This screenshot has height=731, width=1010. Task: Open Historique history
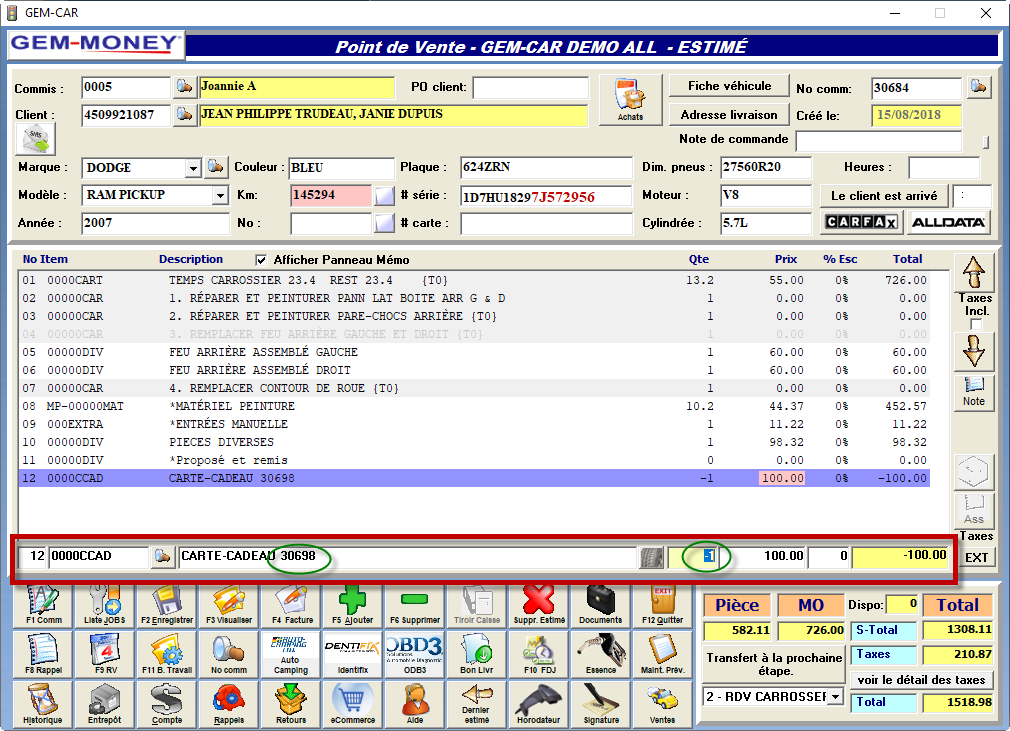click(x=43, y=703)
